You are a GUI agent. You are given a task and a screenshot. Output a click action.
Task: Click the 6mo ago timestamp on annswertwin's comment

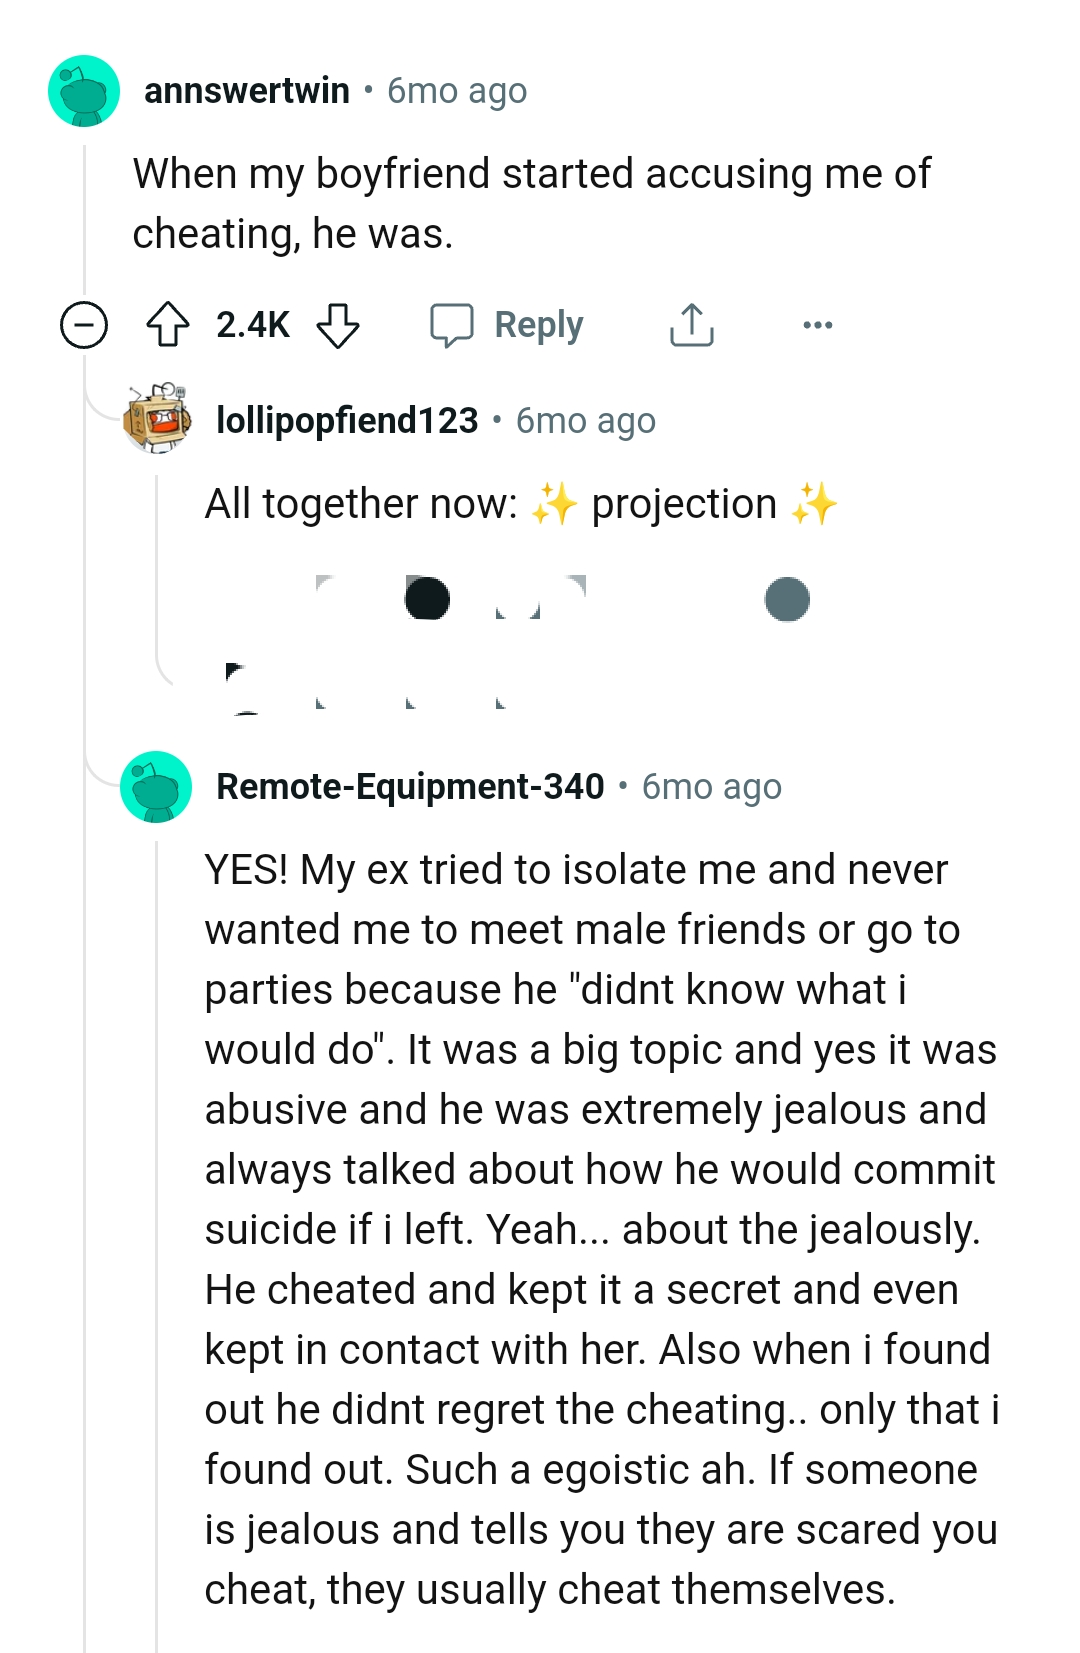coord(457,91)
